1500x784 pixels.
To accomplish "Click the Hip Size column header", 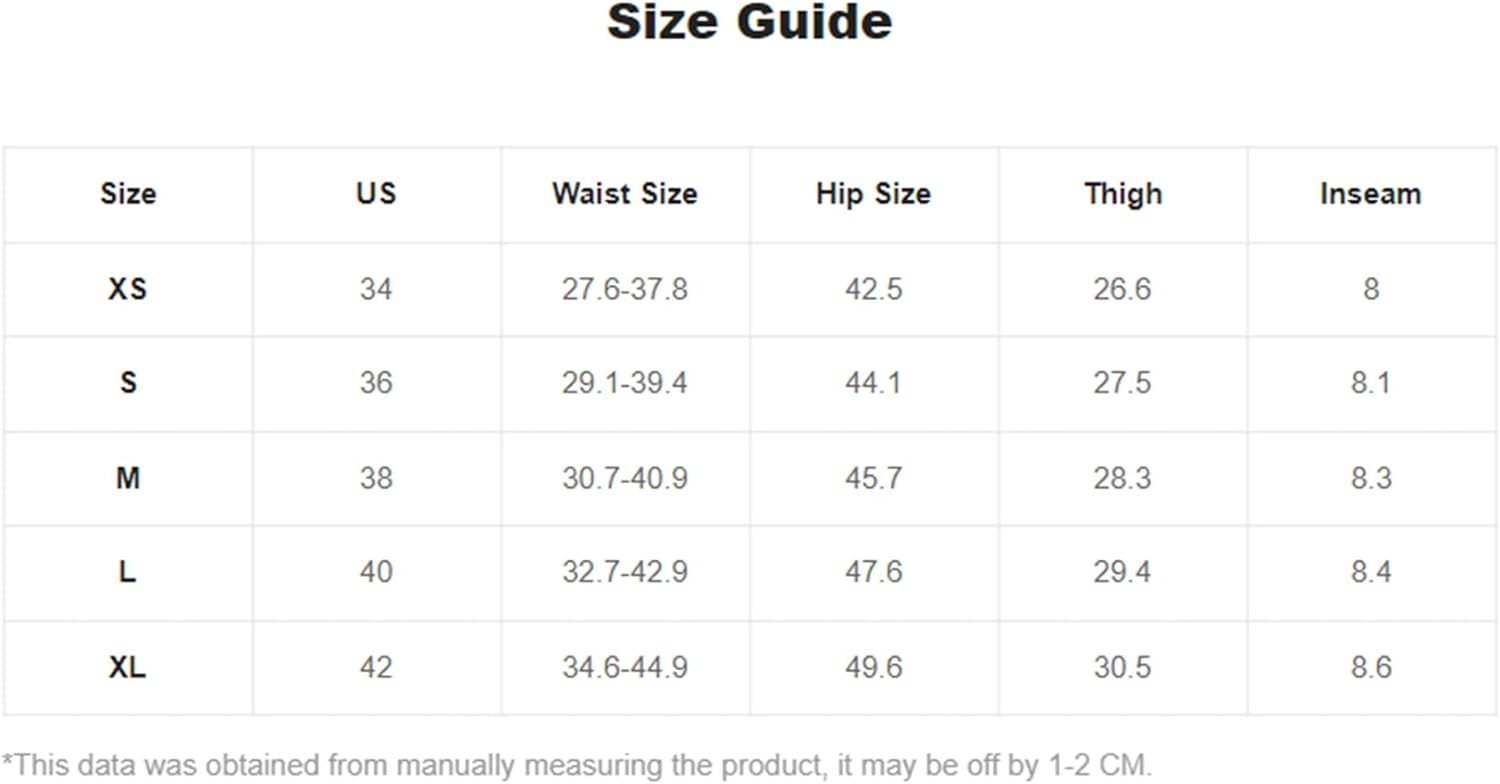I will point(873,193).
